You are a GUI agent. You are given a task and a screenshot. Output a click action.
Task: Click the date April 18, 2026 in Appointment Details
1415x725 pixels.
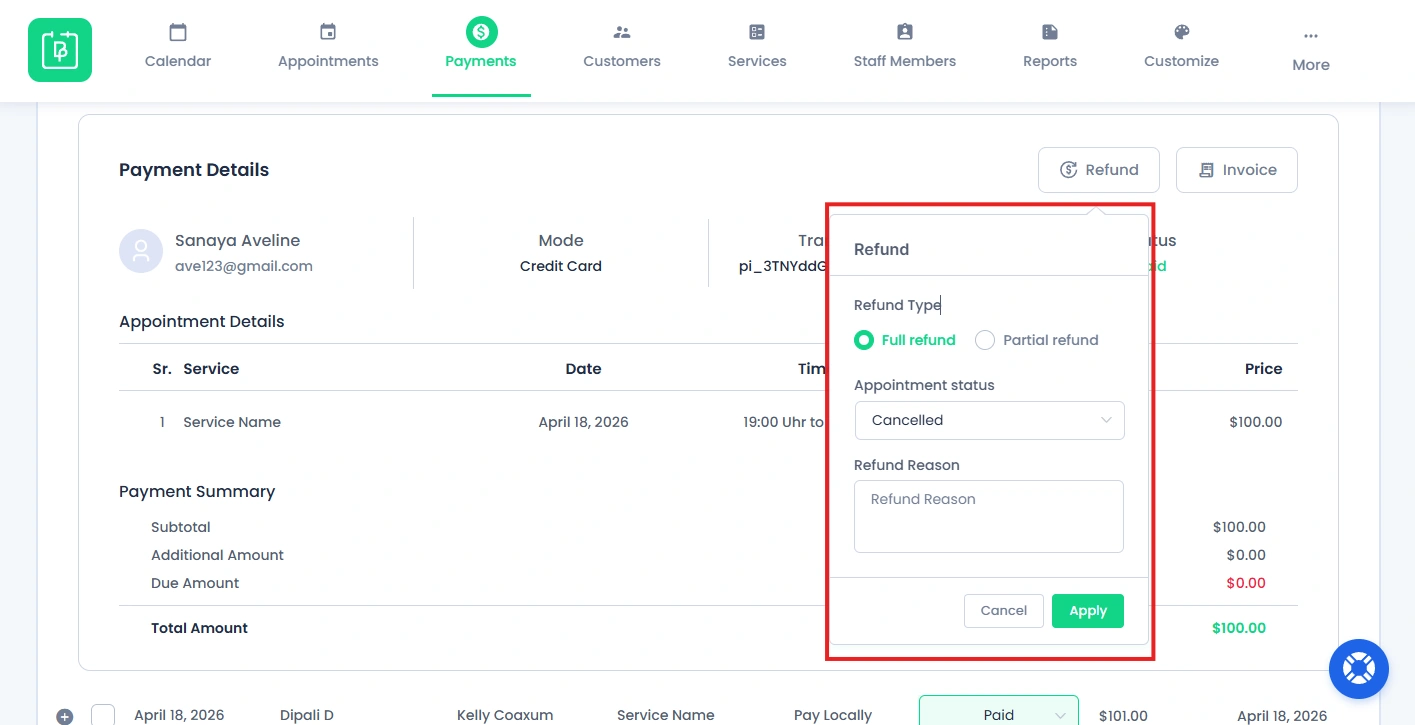click(584, 422)
